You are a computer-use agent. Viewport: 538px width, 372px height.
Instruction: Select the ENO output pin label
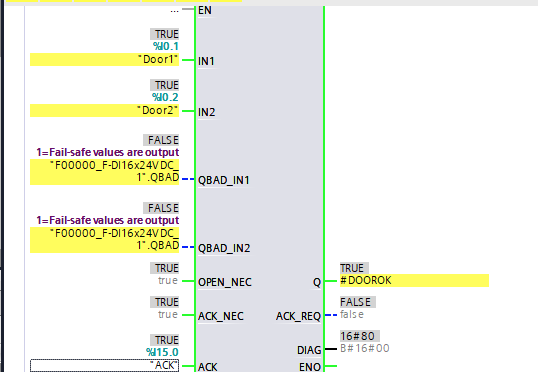click(310, 367)
